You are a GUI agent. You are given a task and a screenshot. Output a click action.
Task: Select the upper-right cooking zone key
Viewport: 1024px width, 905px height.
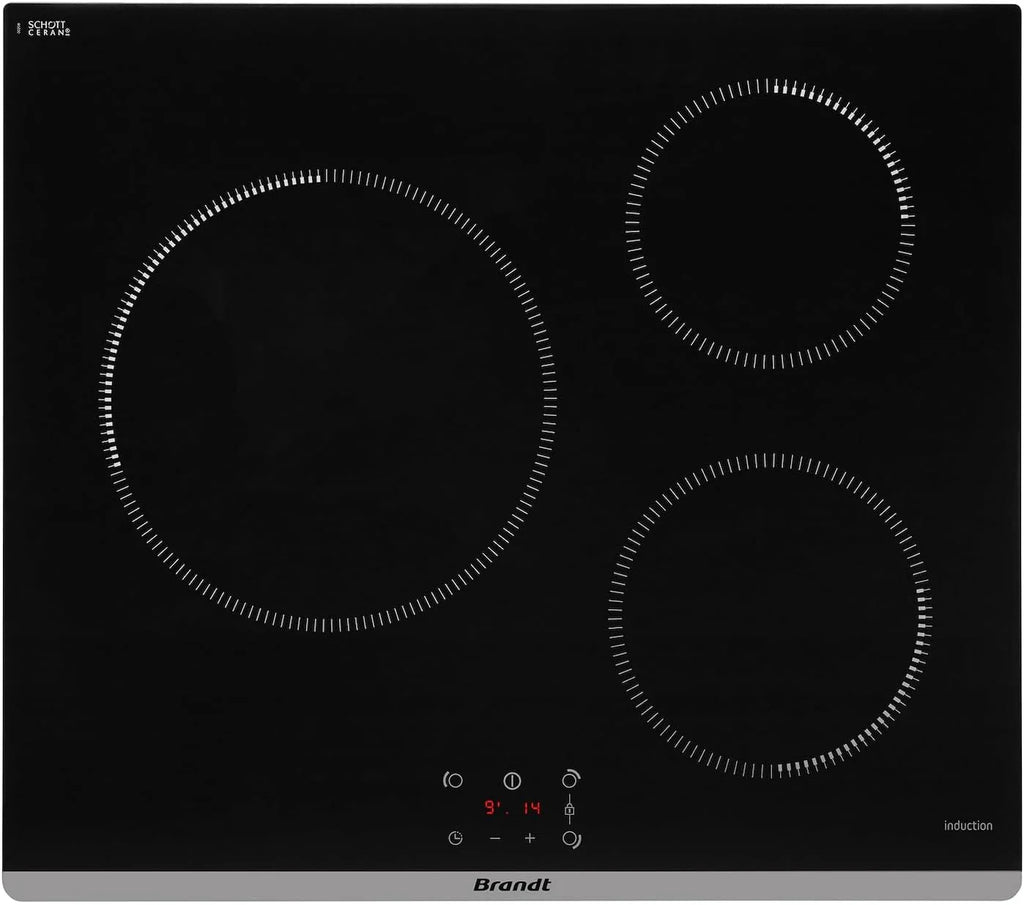pos(571,779)
